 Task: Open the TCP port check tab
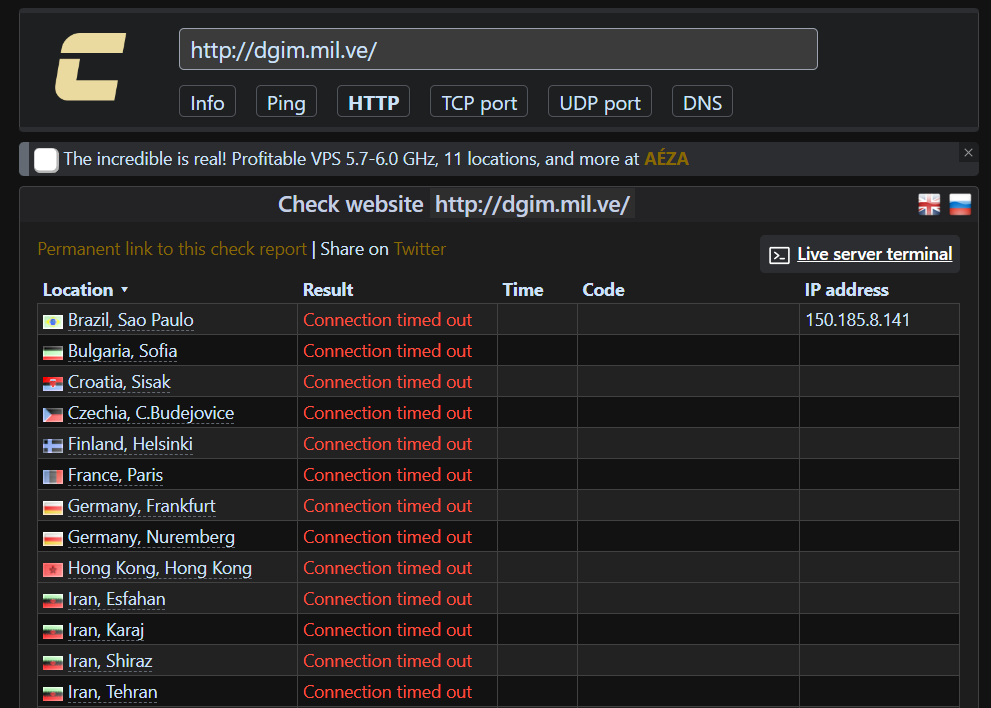[x=479, y=102]
